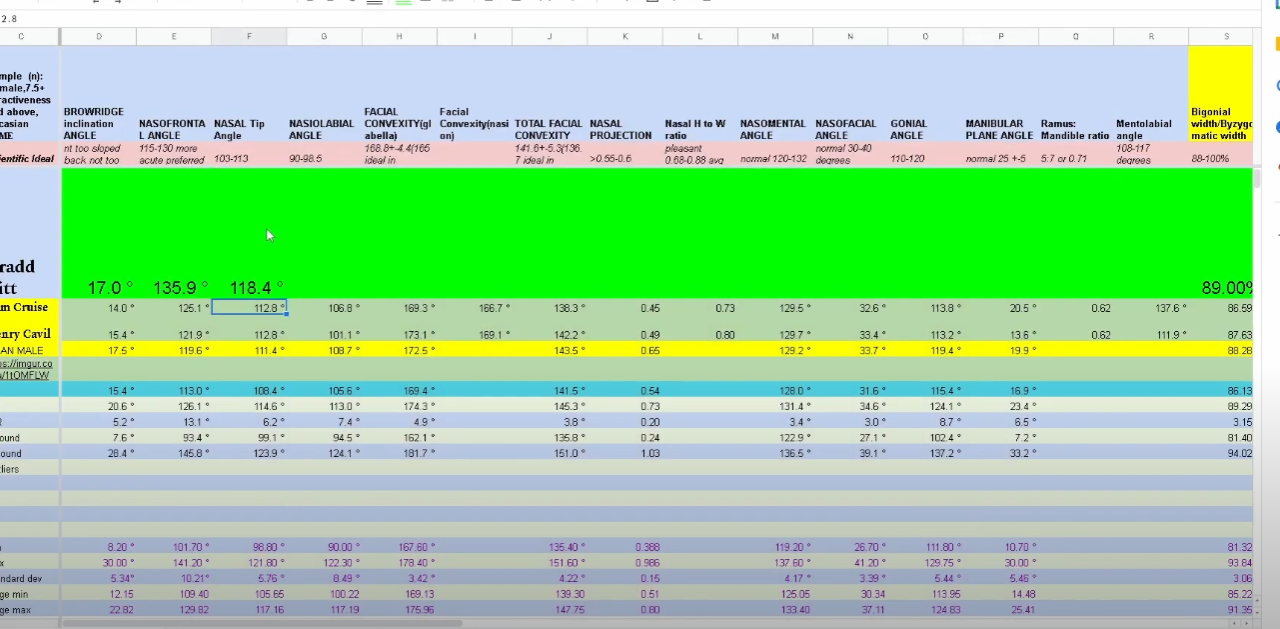This screenshot has height=629, width=1280.
Task: Select column D header
Action: (x=99, y=37)
